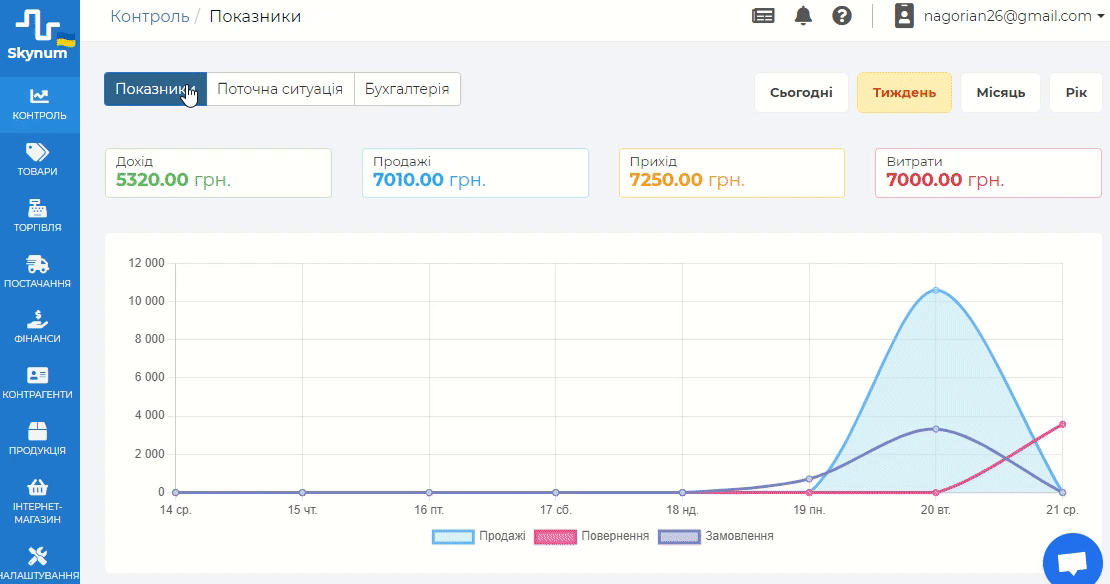Toggle Замовлення series in chart legend

[716, 536]
